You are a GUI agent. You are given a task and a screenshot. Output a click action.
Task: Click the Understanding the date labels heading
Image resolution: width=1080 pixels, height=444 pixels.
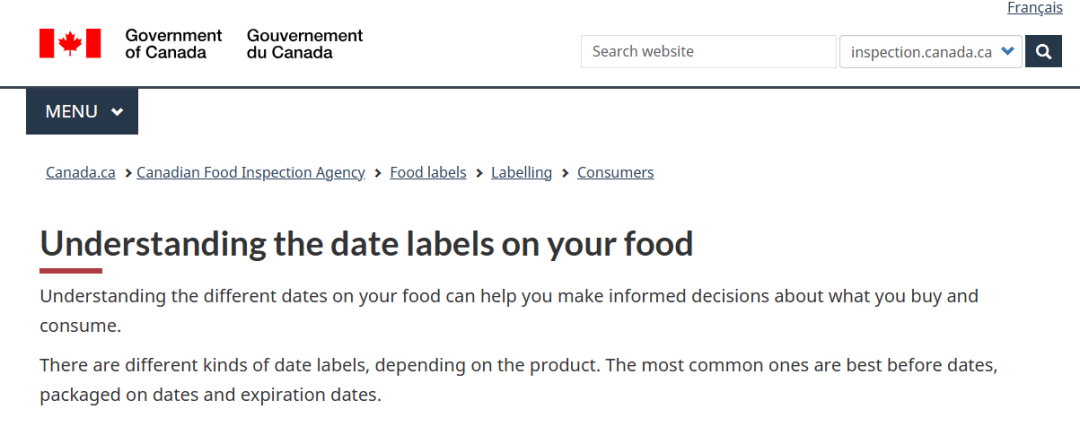pos(366,244)
